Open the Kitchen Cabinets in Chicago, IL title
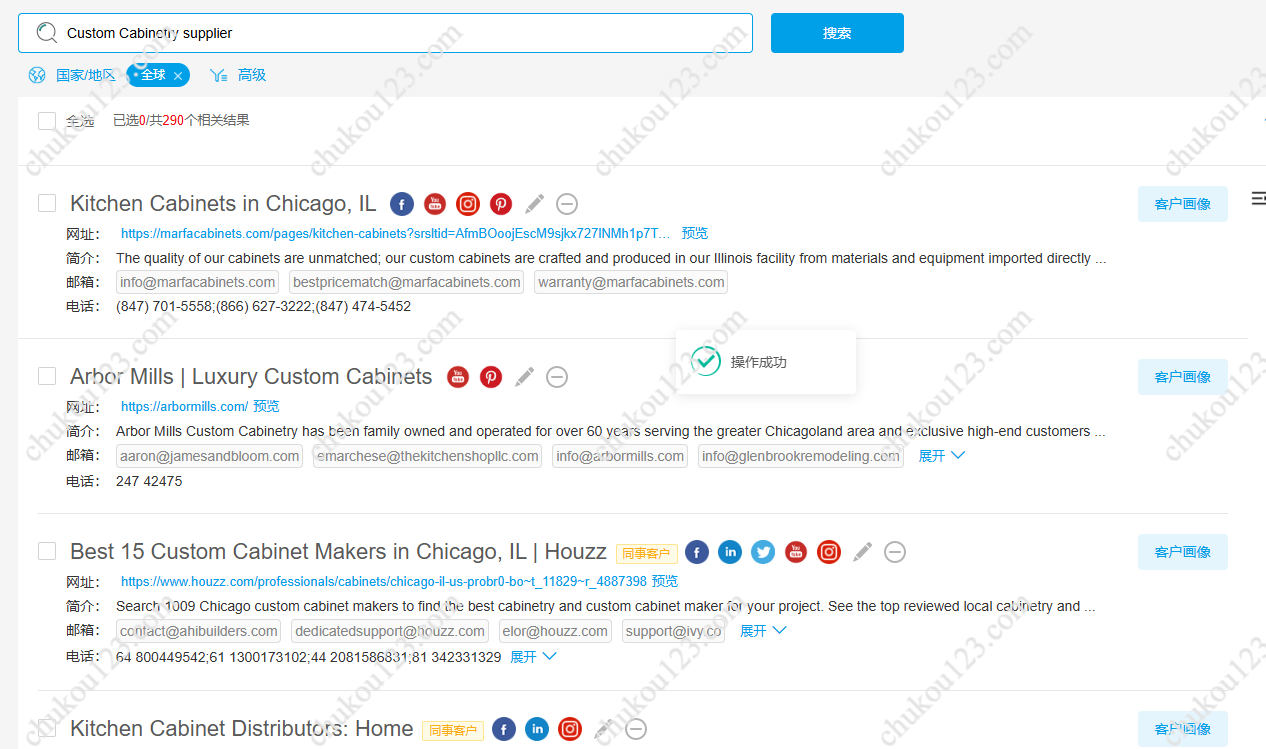1266x749 pixels. [223, 204]
